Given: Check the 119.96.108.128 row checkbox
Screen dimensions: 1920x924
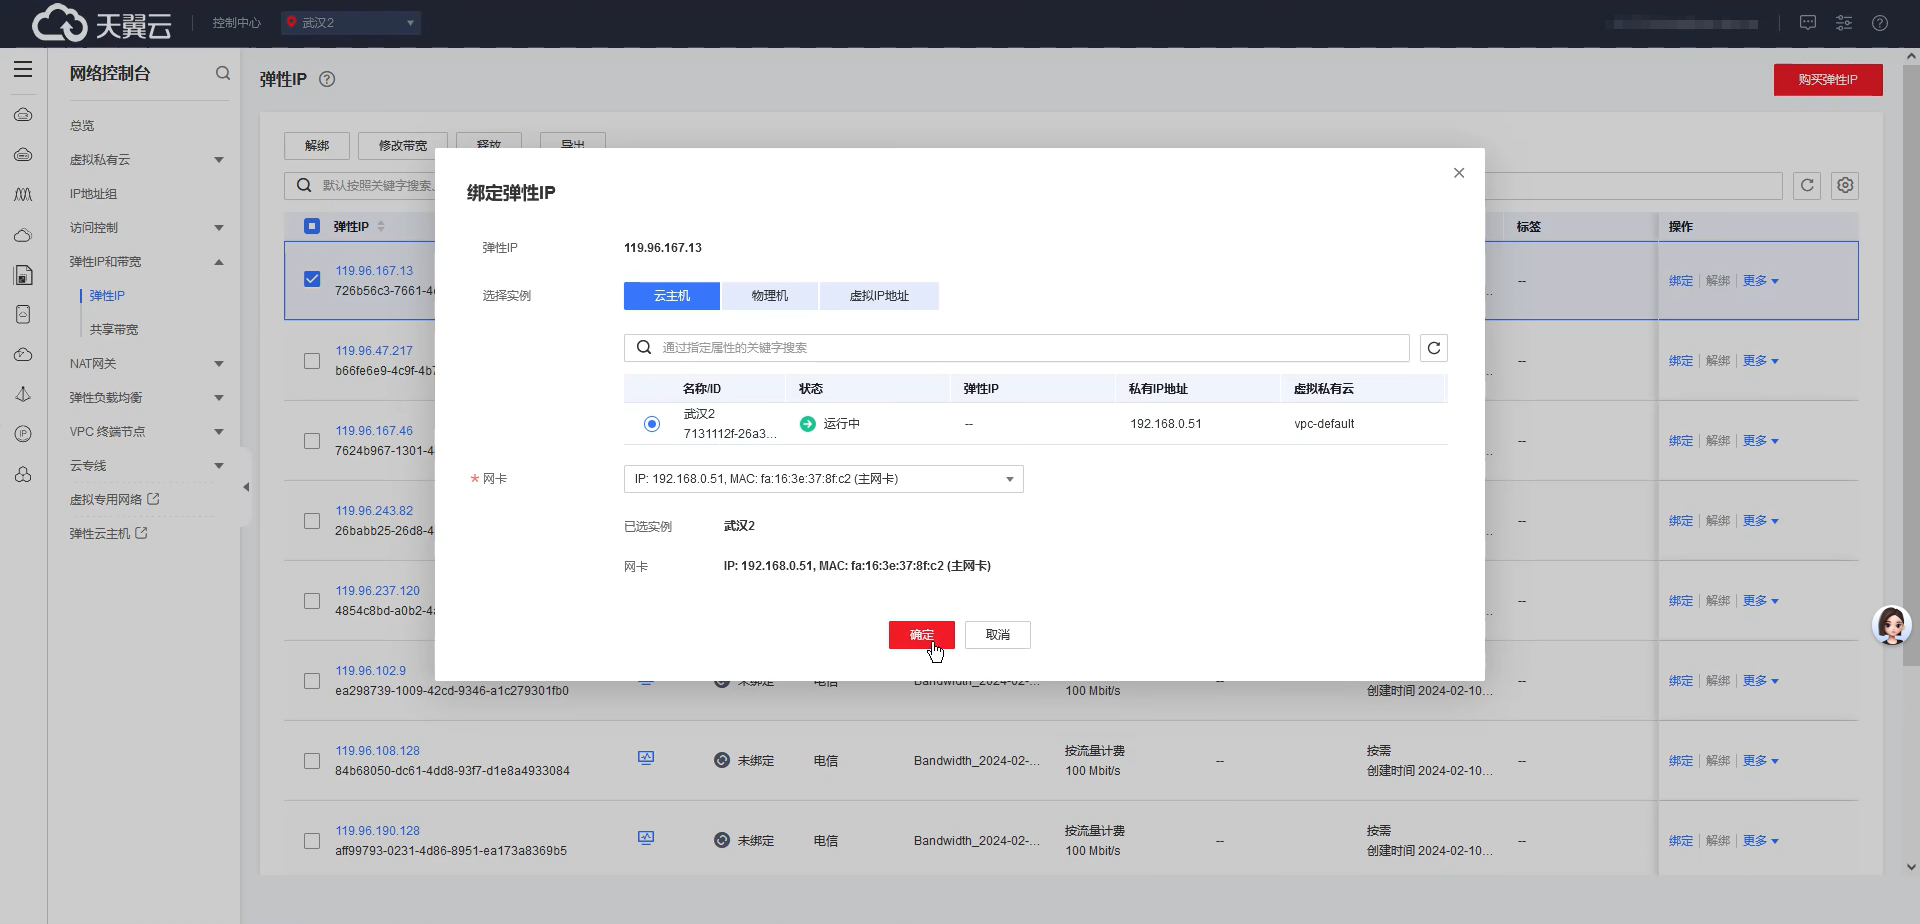Looking at the screenshot, I should tap(312, 761).
